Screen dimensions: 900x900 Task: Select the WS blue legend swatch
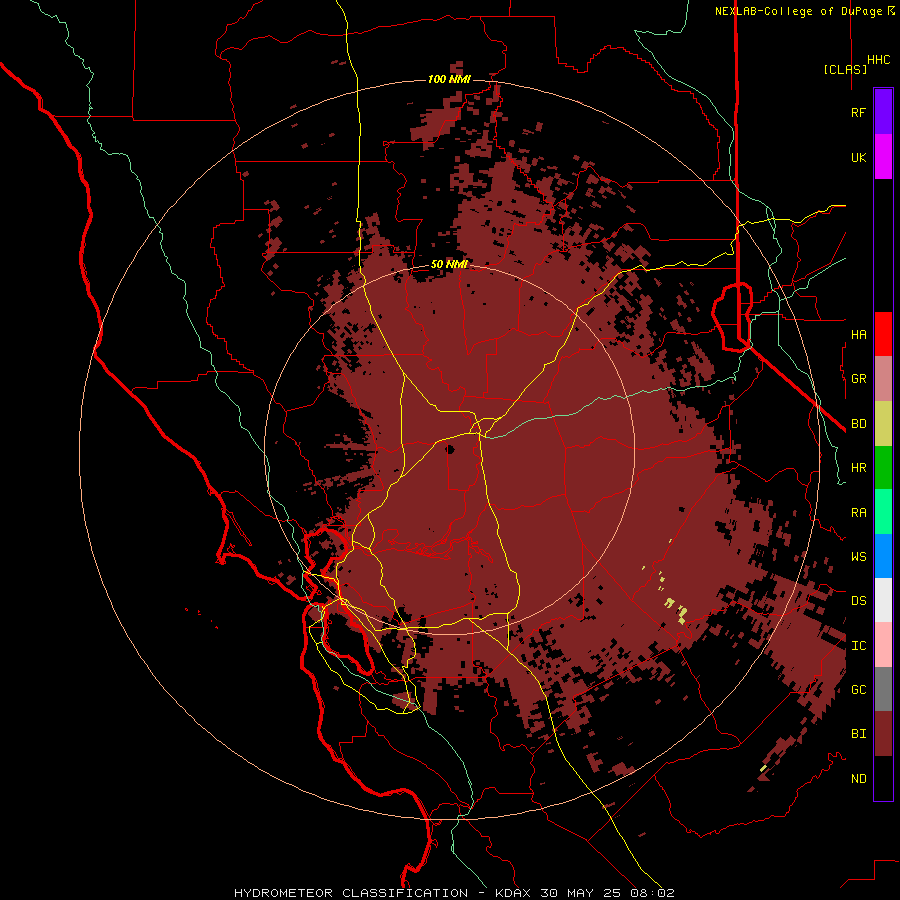tap(883, 556)
